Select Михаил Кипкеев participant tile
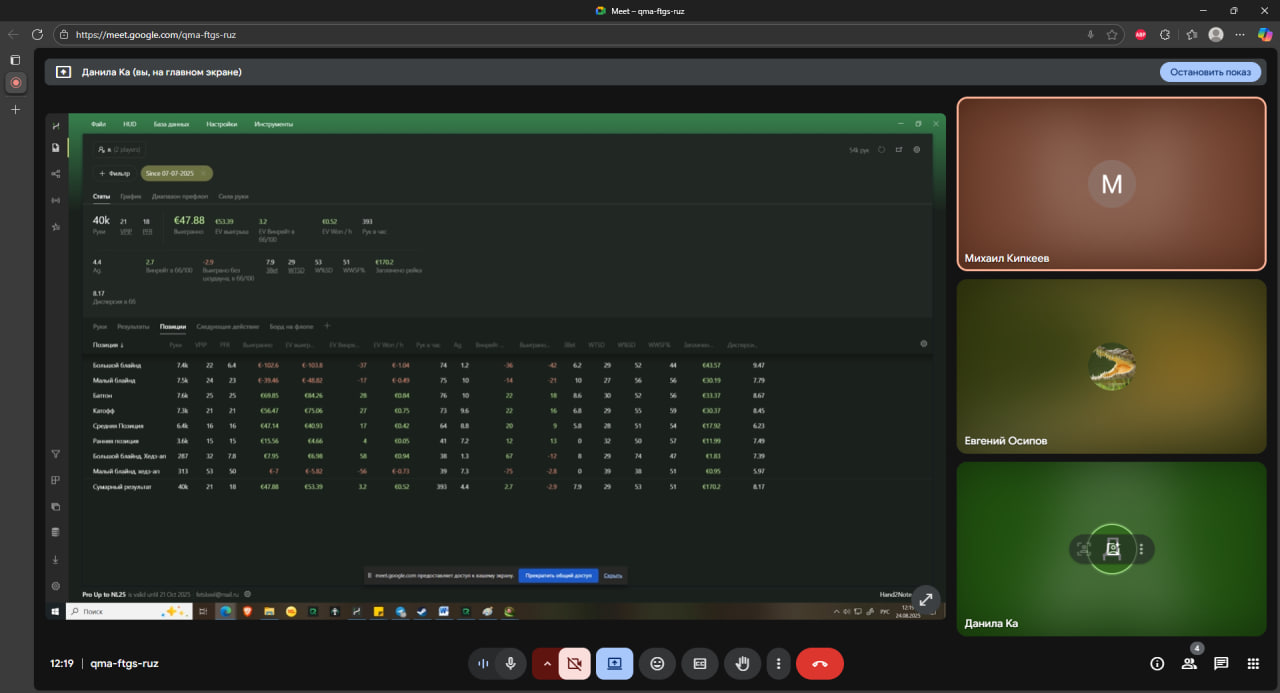Viewport: 1280px width, 693px height. click(x=1111, y=184)
